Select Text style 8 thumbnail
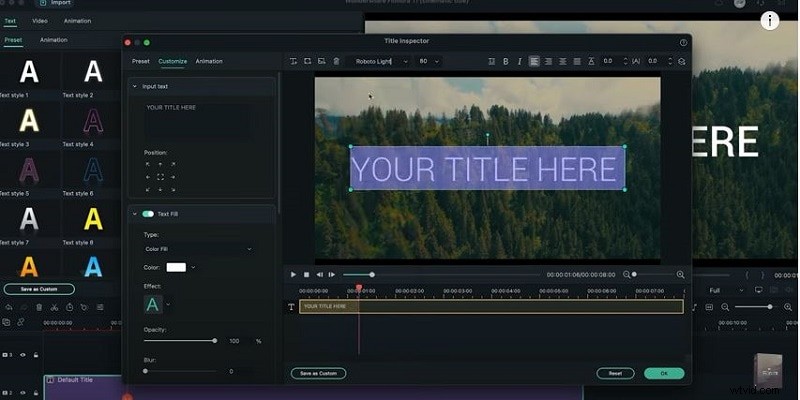This screenshot has width=800, height=400. click(x=93, y=219)
